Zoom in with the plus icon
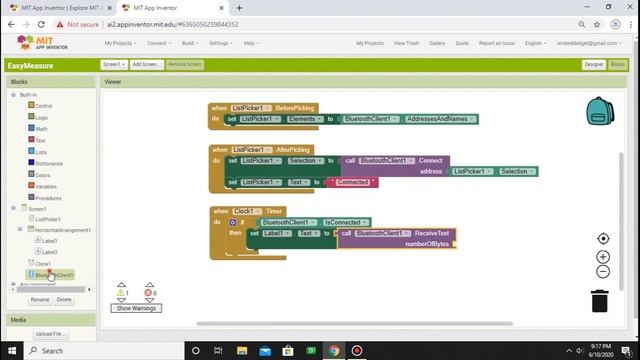The image size is (640, 360). point(603,257)
